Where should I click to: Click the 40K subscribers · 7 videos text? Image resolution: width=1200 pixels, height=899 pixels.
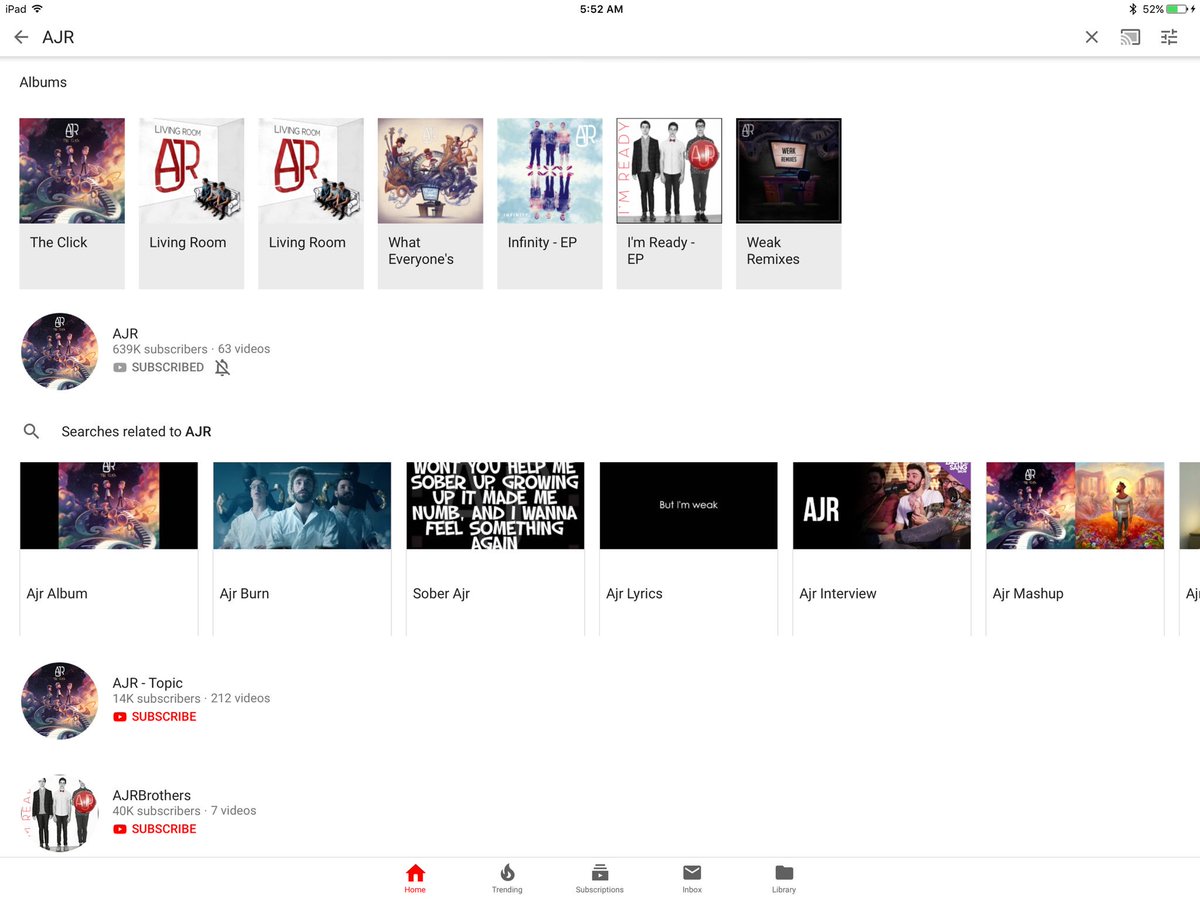pos(184,811)
